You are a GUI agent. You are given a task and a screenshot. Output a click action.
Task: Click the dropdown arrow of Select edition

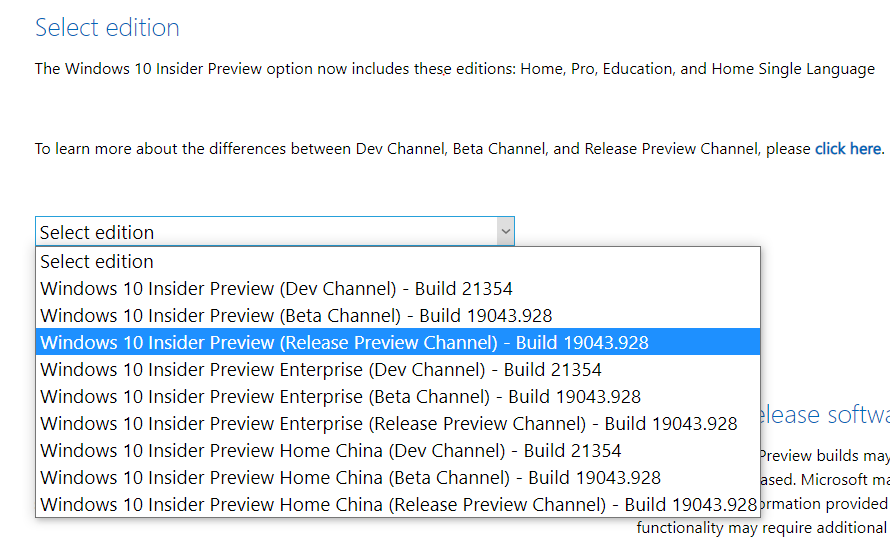click(x=505, y=232)
